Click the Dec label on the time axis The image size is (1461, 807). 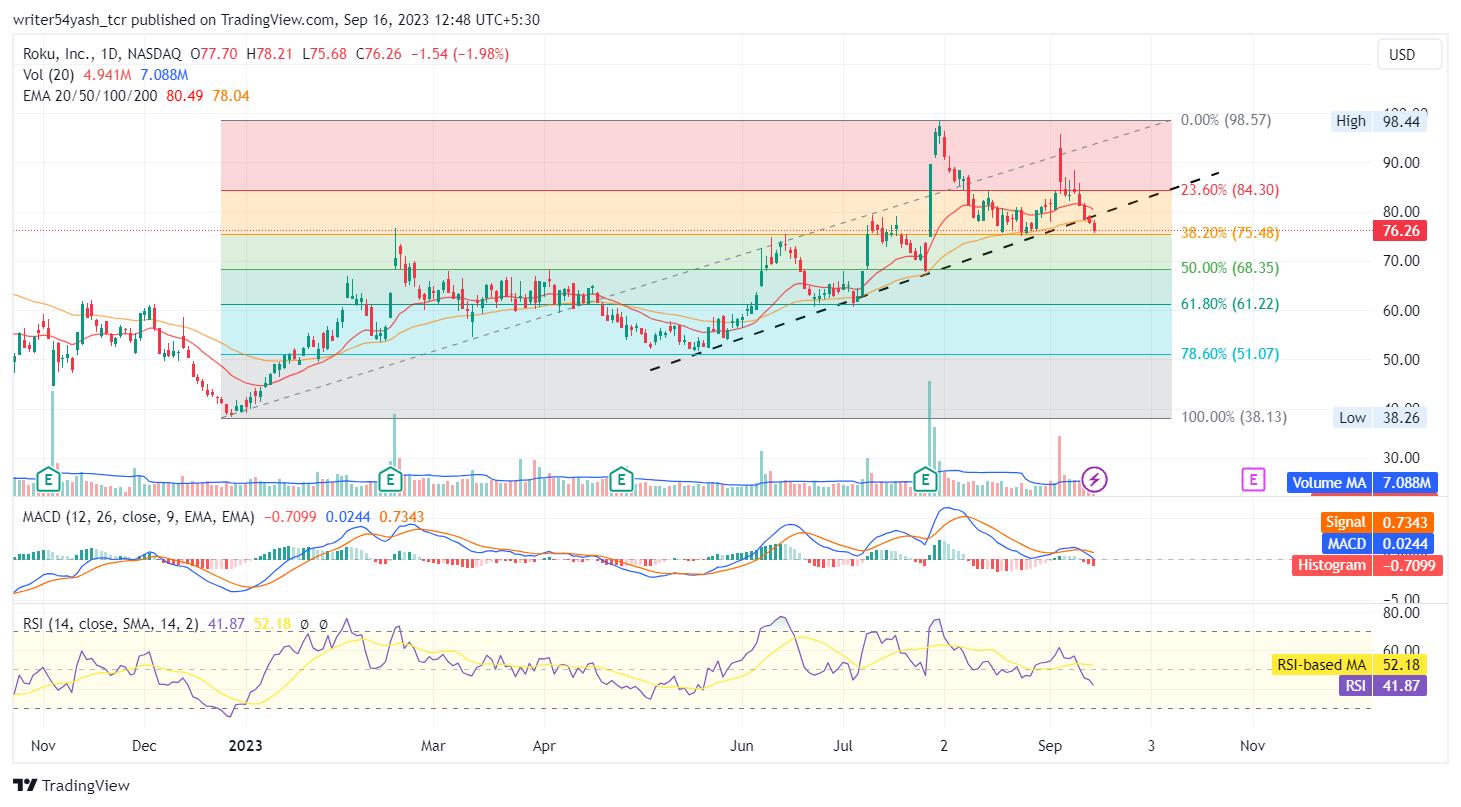[x=144, y=745]
